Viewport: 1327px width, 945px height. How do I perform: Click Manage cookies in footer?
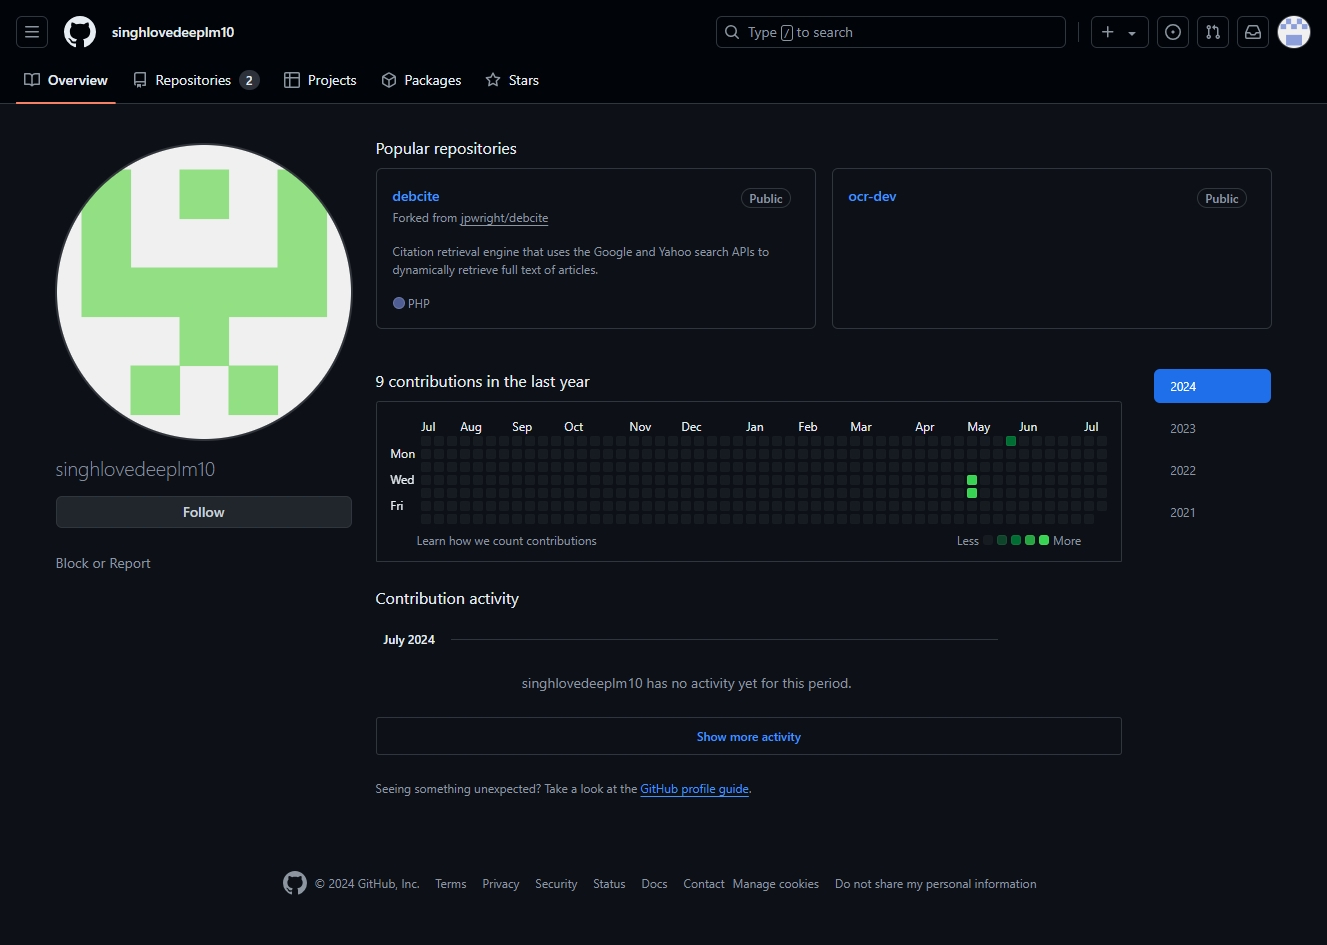[x=776, y=884]
